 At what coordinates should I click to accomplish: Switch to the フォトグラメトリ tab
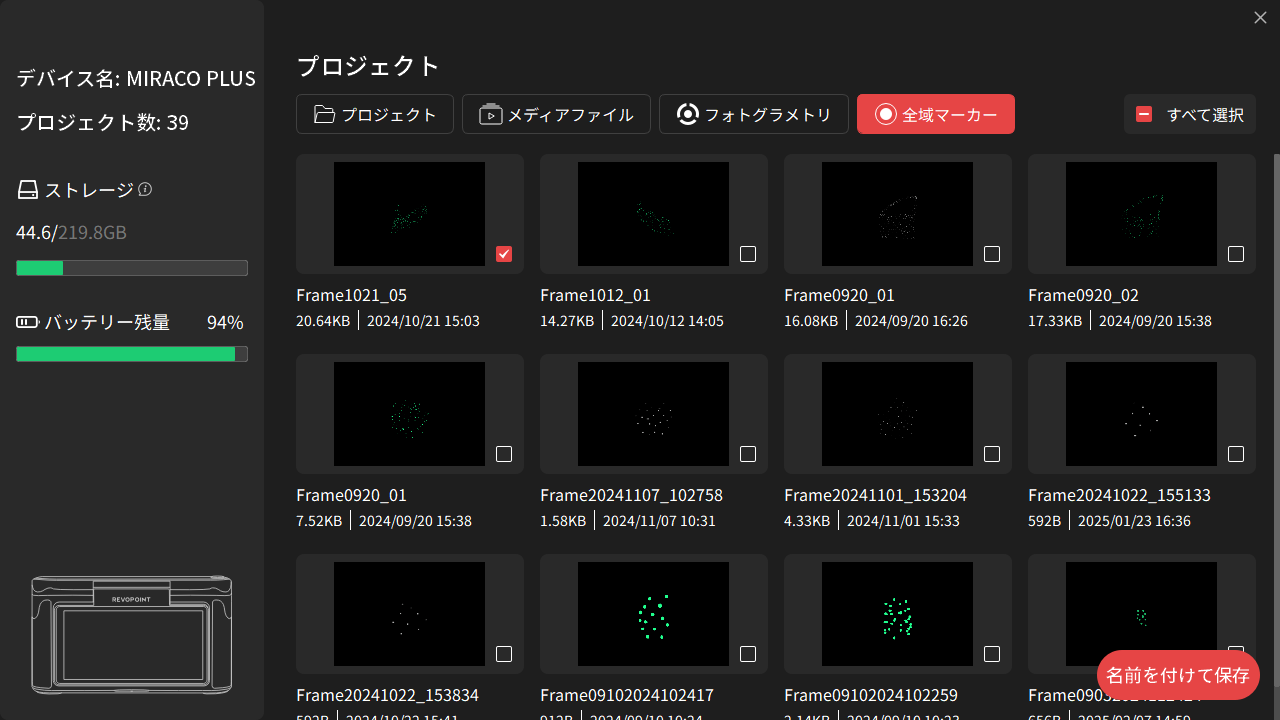click(754, 114)
